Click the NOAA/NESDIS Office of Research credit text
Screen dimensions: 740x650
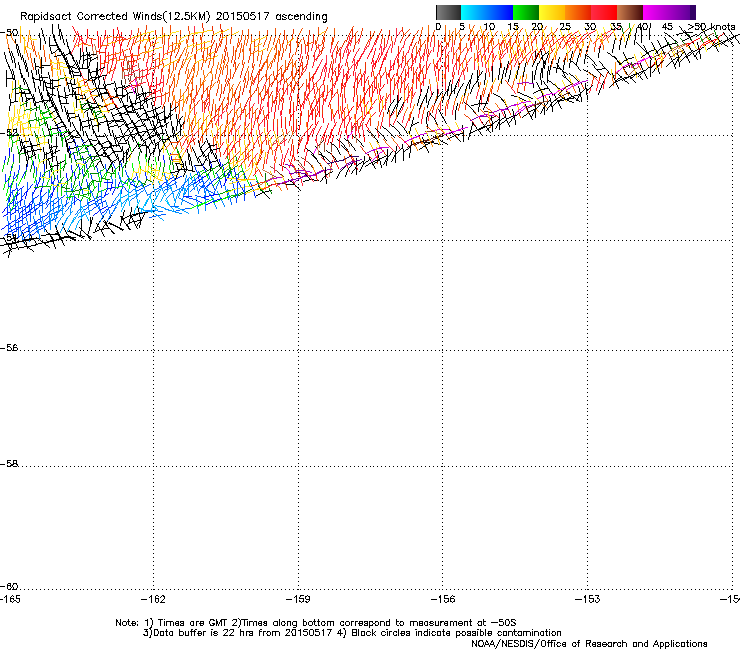click(589, 644)
